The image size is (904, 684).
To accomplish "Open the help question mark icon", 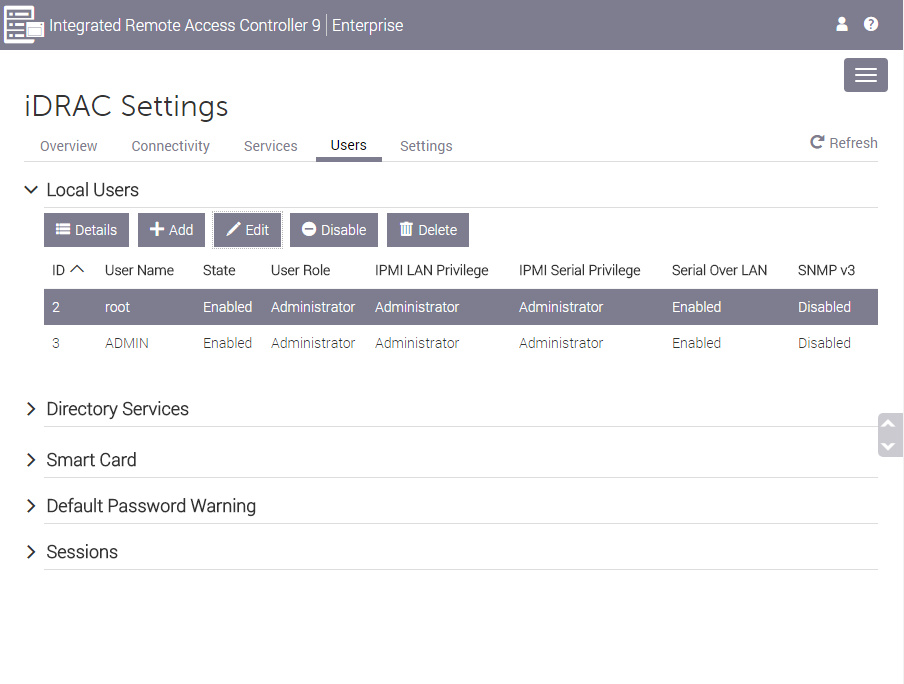I will click(871, 24).
